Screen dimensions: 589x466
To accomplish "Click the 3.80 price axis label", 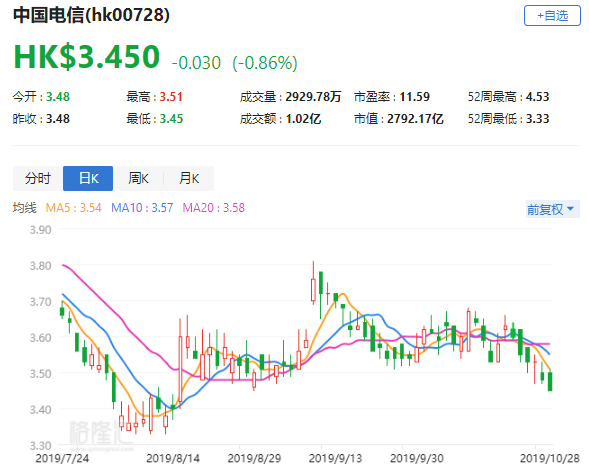I will 41,266.
